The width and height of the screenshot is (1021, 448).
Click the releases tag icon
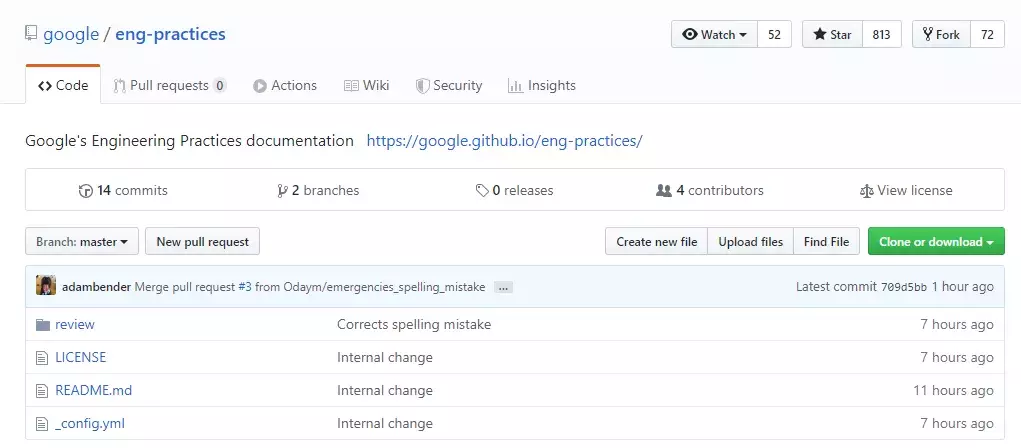tap(482, 191)
